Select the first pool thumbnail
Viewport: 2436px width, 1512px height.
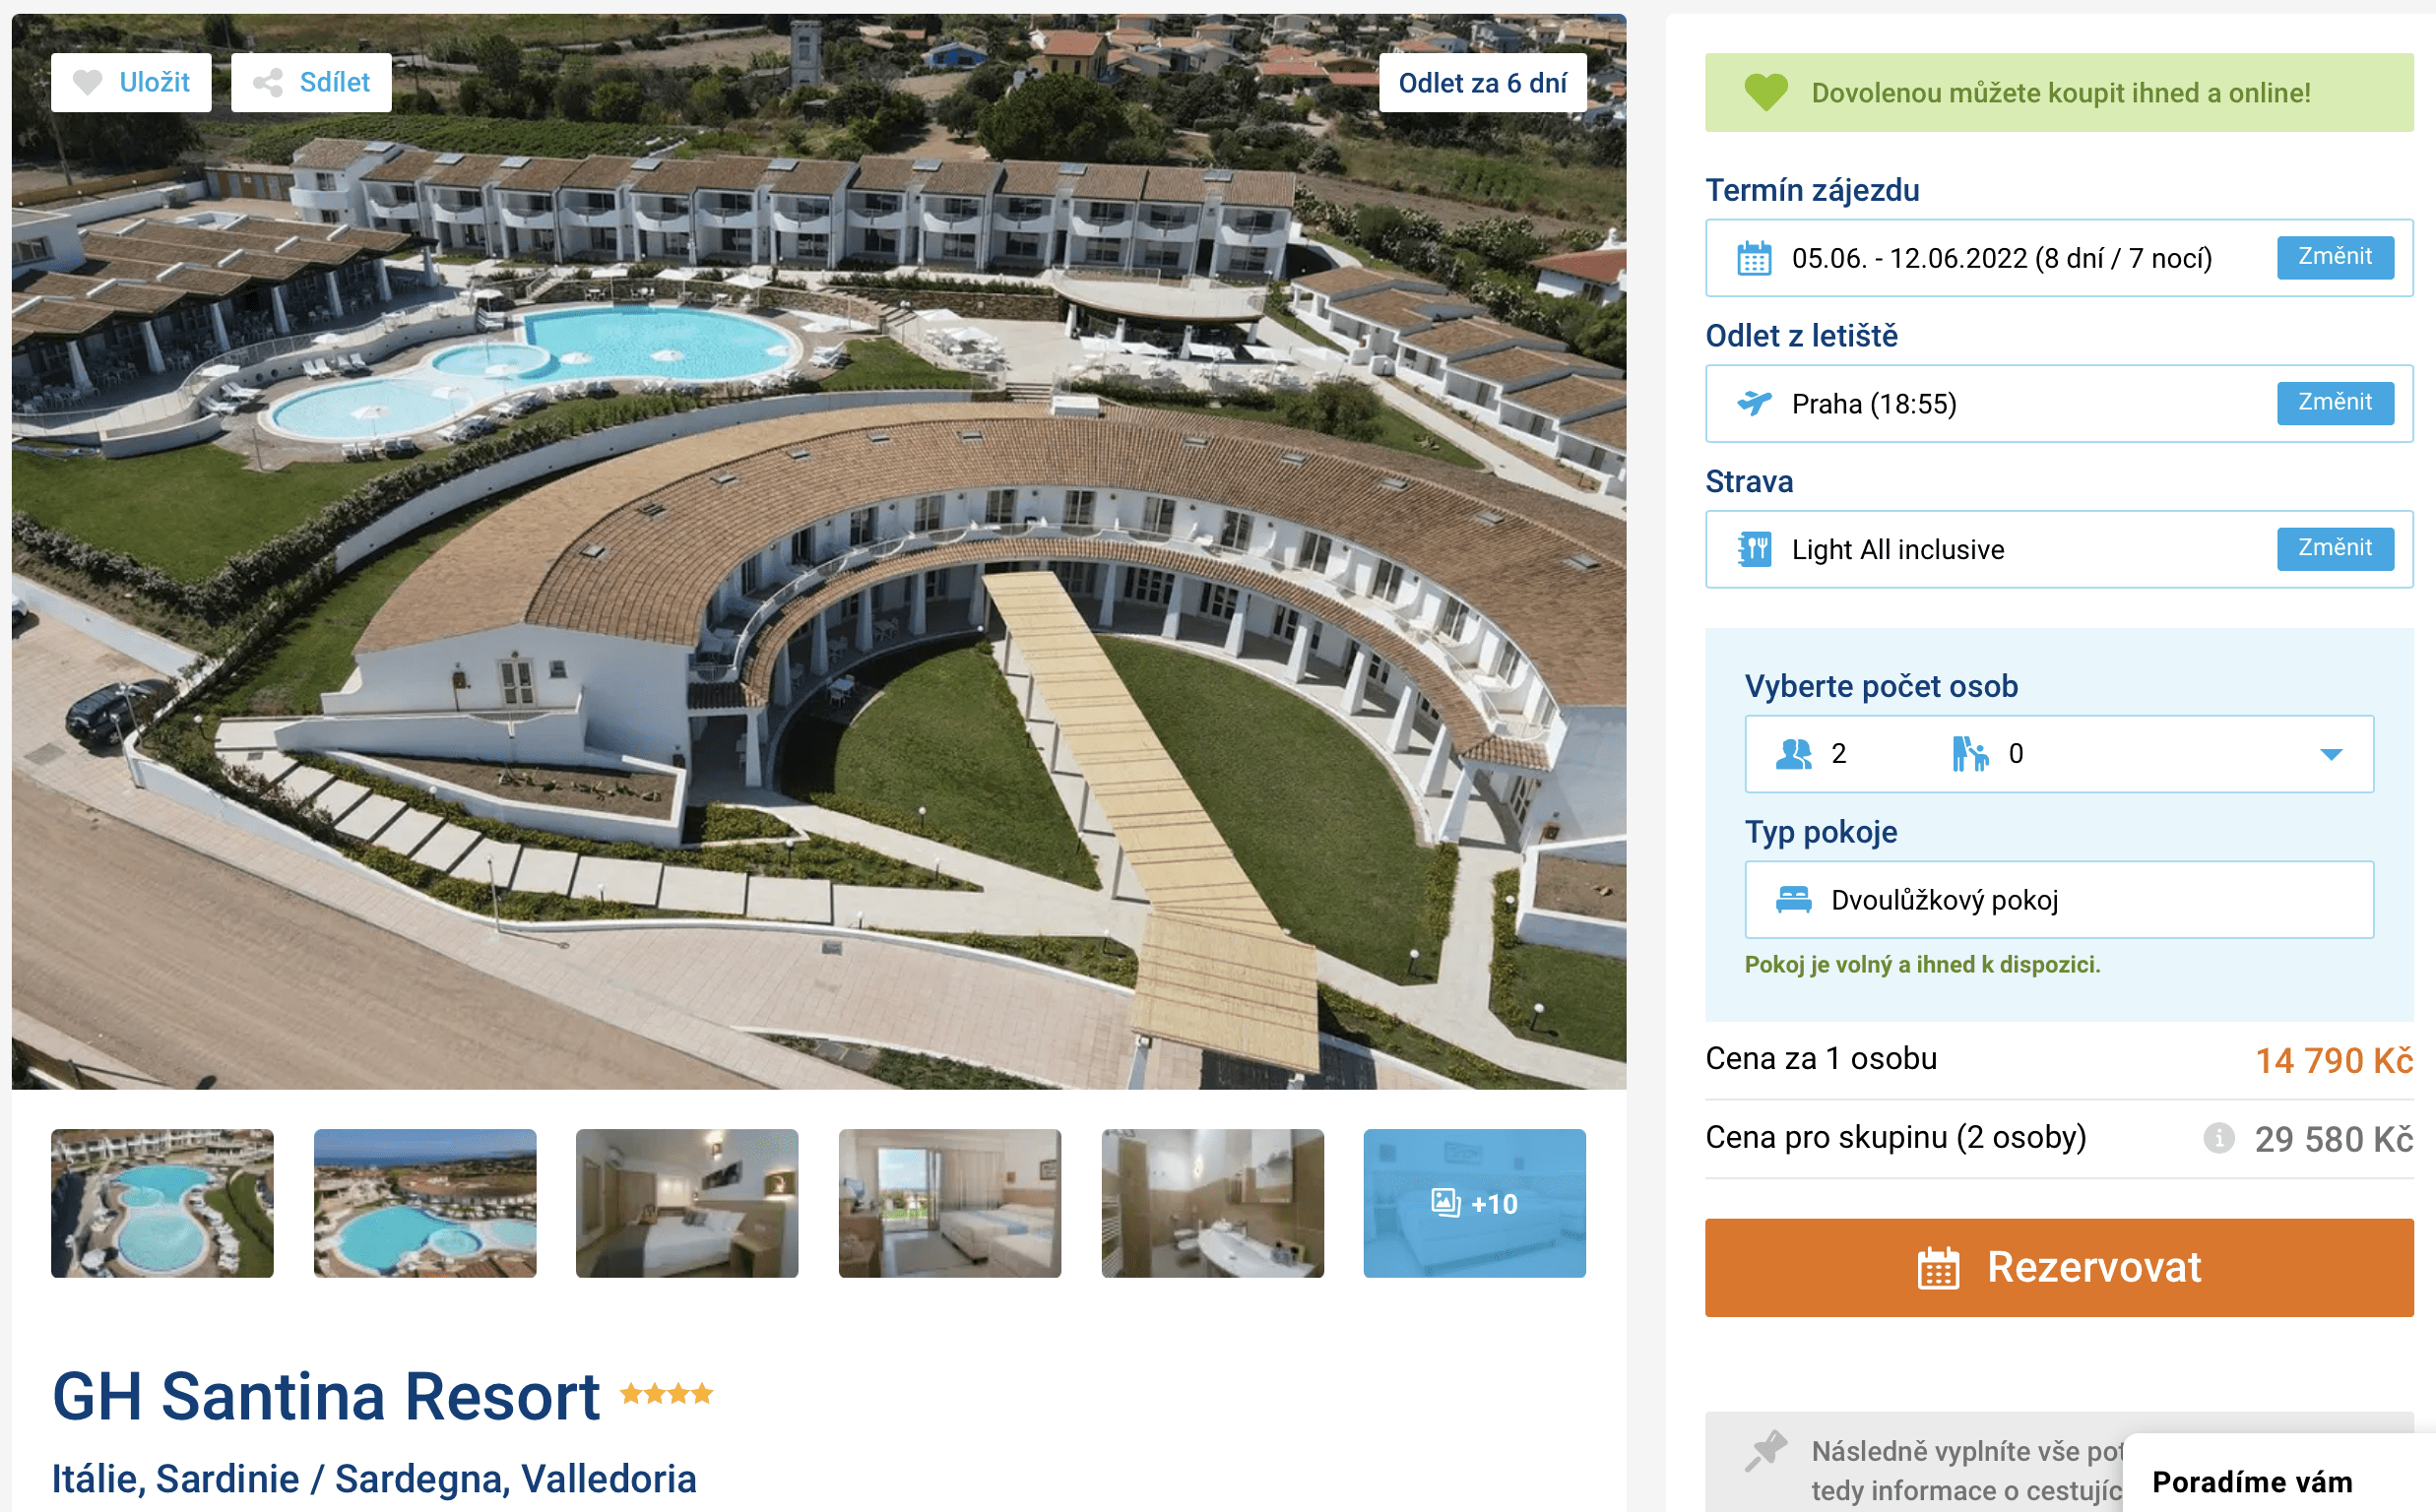[162, 1203]
